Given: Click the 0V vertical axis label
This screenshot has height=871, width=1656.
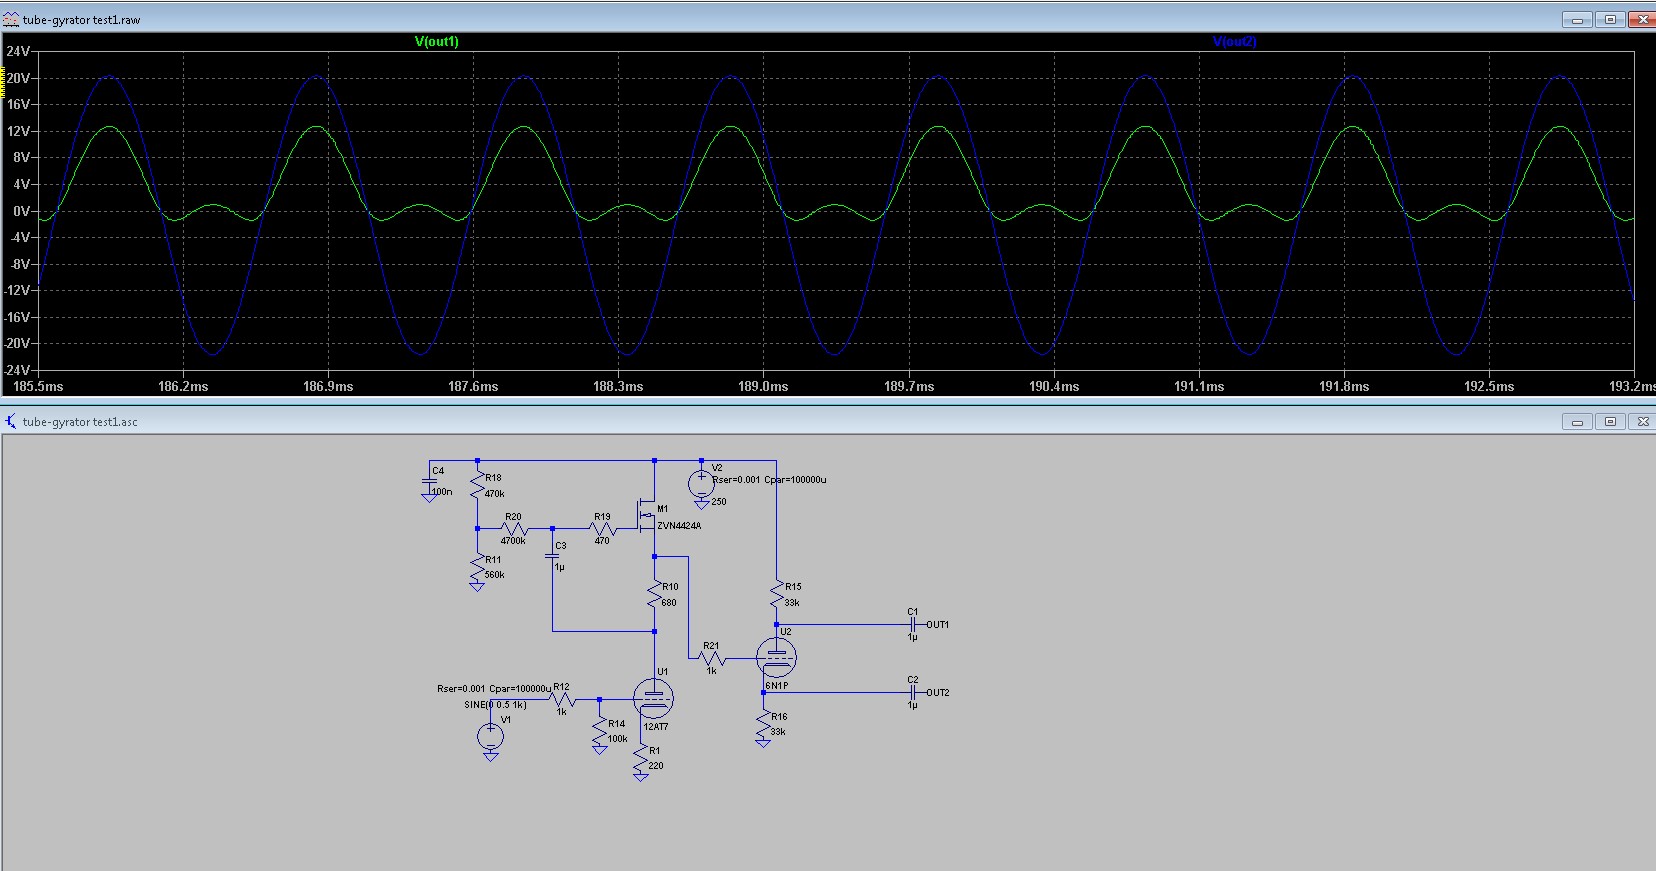Looking at the screenshot, I should pos(23,211).
